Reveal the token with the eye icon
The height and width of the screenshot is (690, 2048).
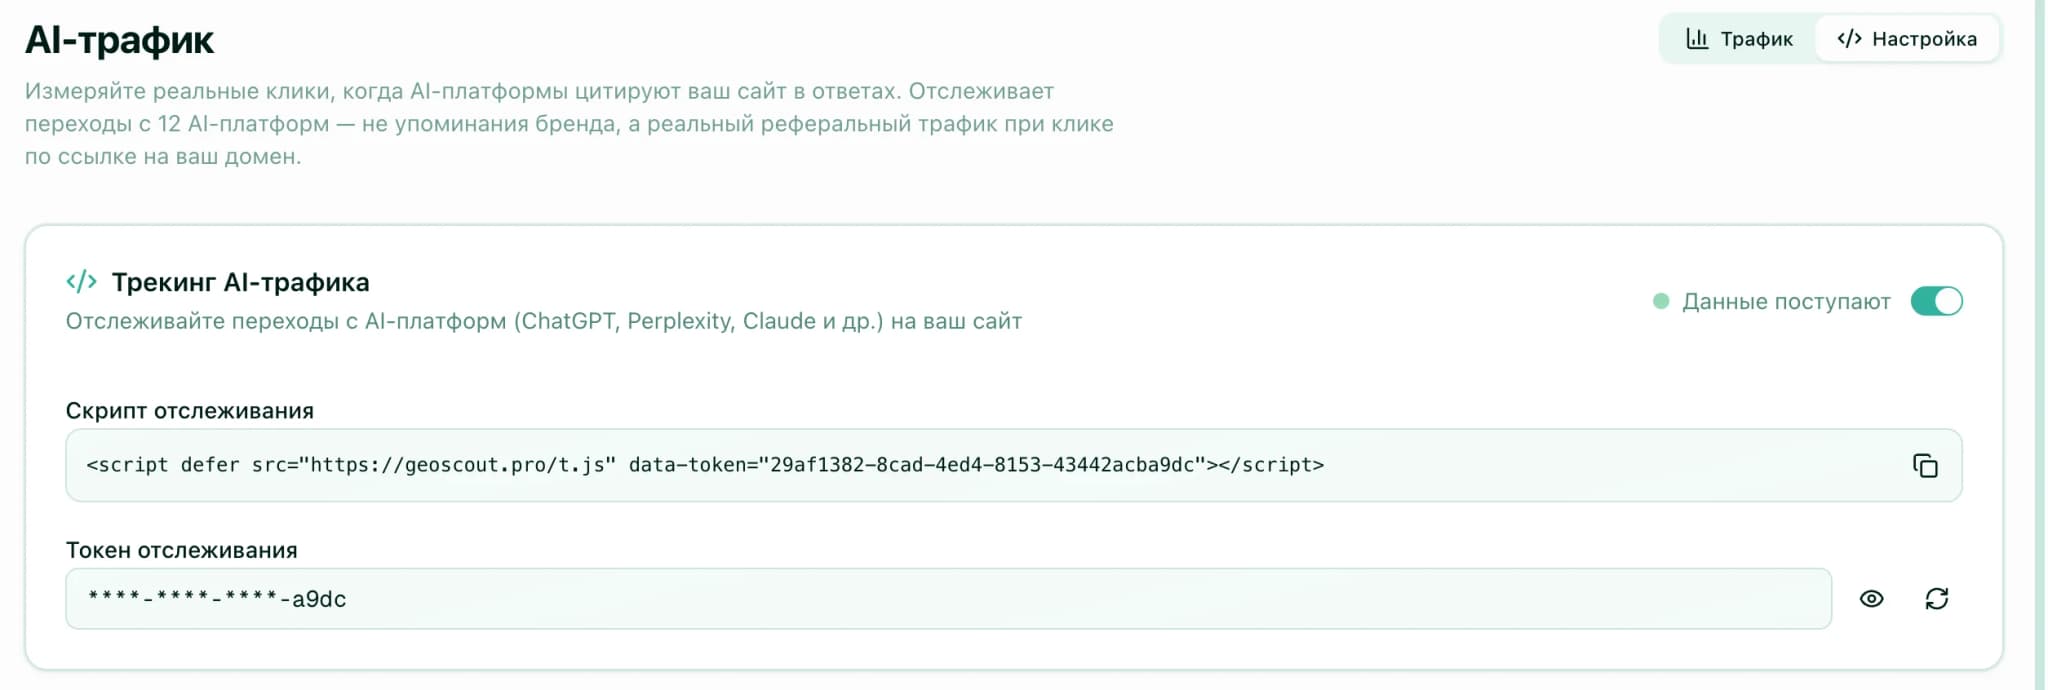(x=1872, y=598)
